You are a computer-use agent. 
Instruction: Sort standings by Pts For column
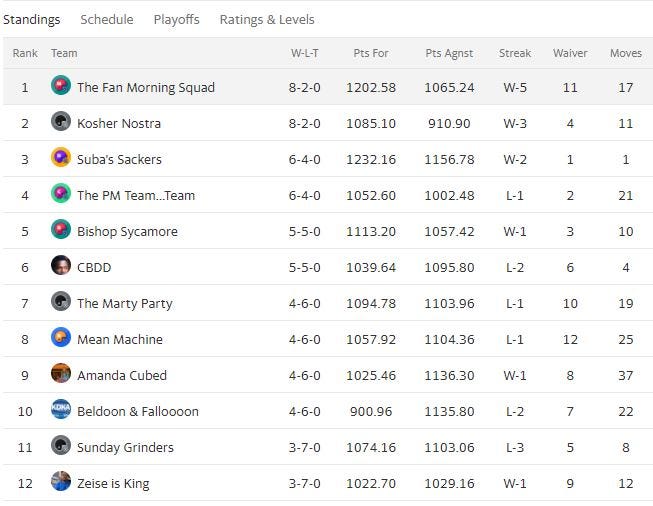tap(371, 53)
